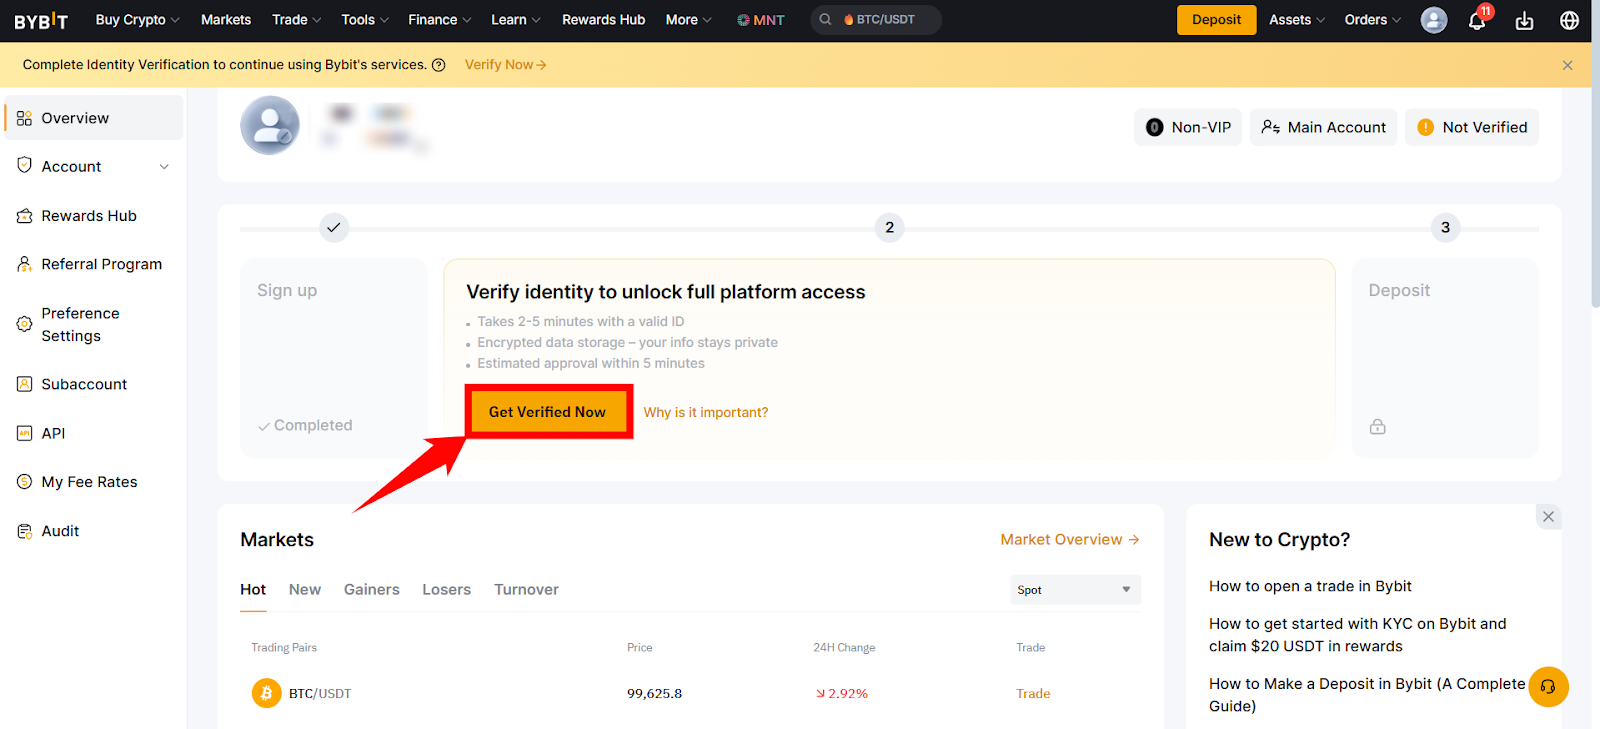Click the Completed sign up step card

[334, 358]
